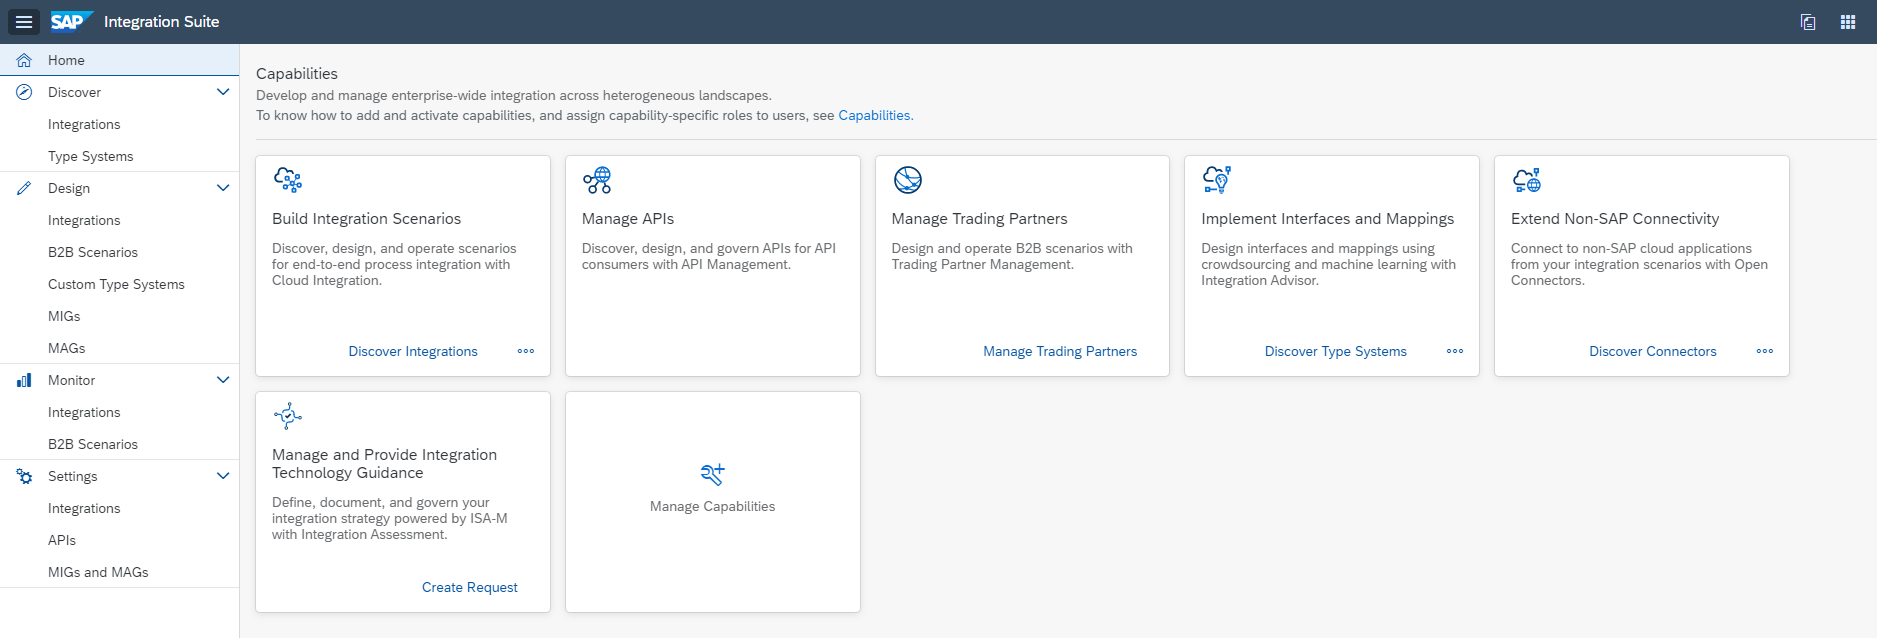Click the Design section label
The image size is (1877, 638).
click(x=69, y=188)
